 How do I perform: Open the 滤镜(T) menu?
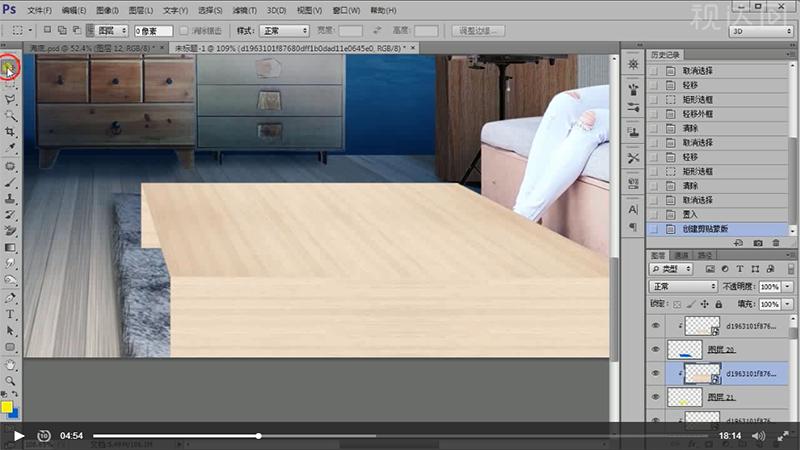[244, 10]
